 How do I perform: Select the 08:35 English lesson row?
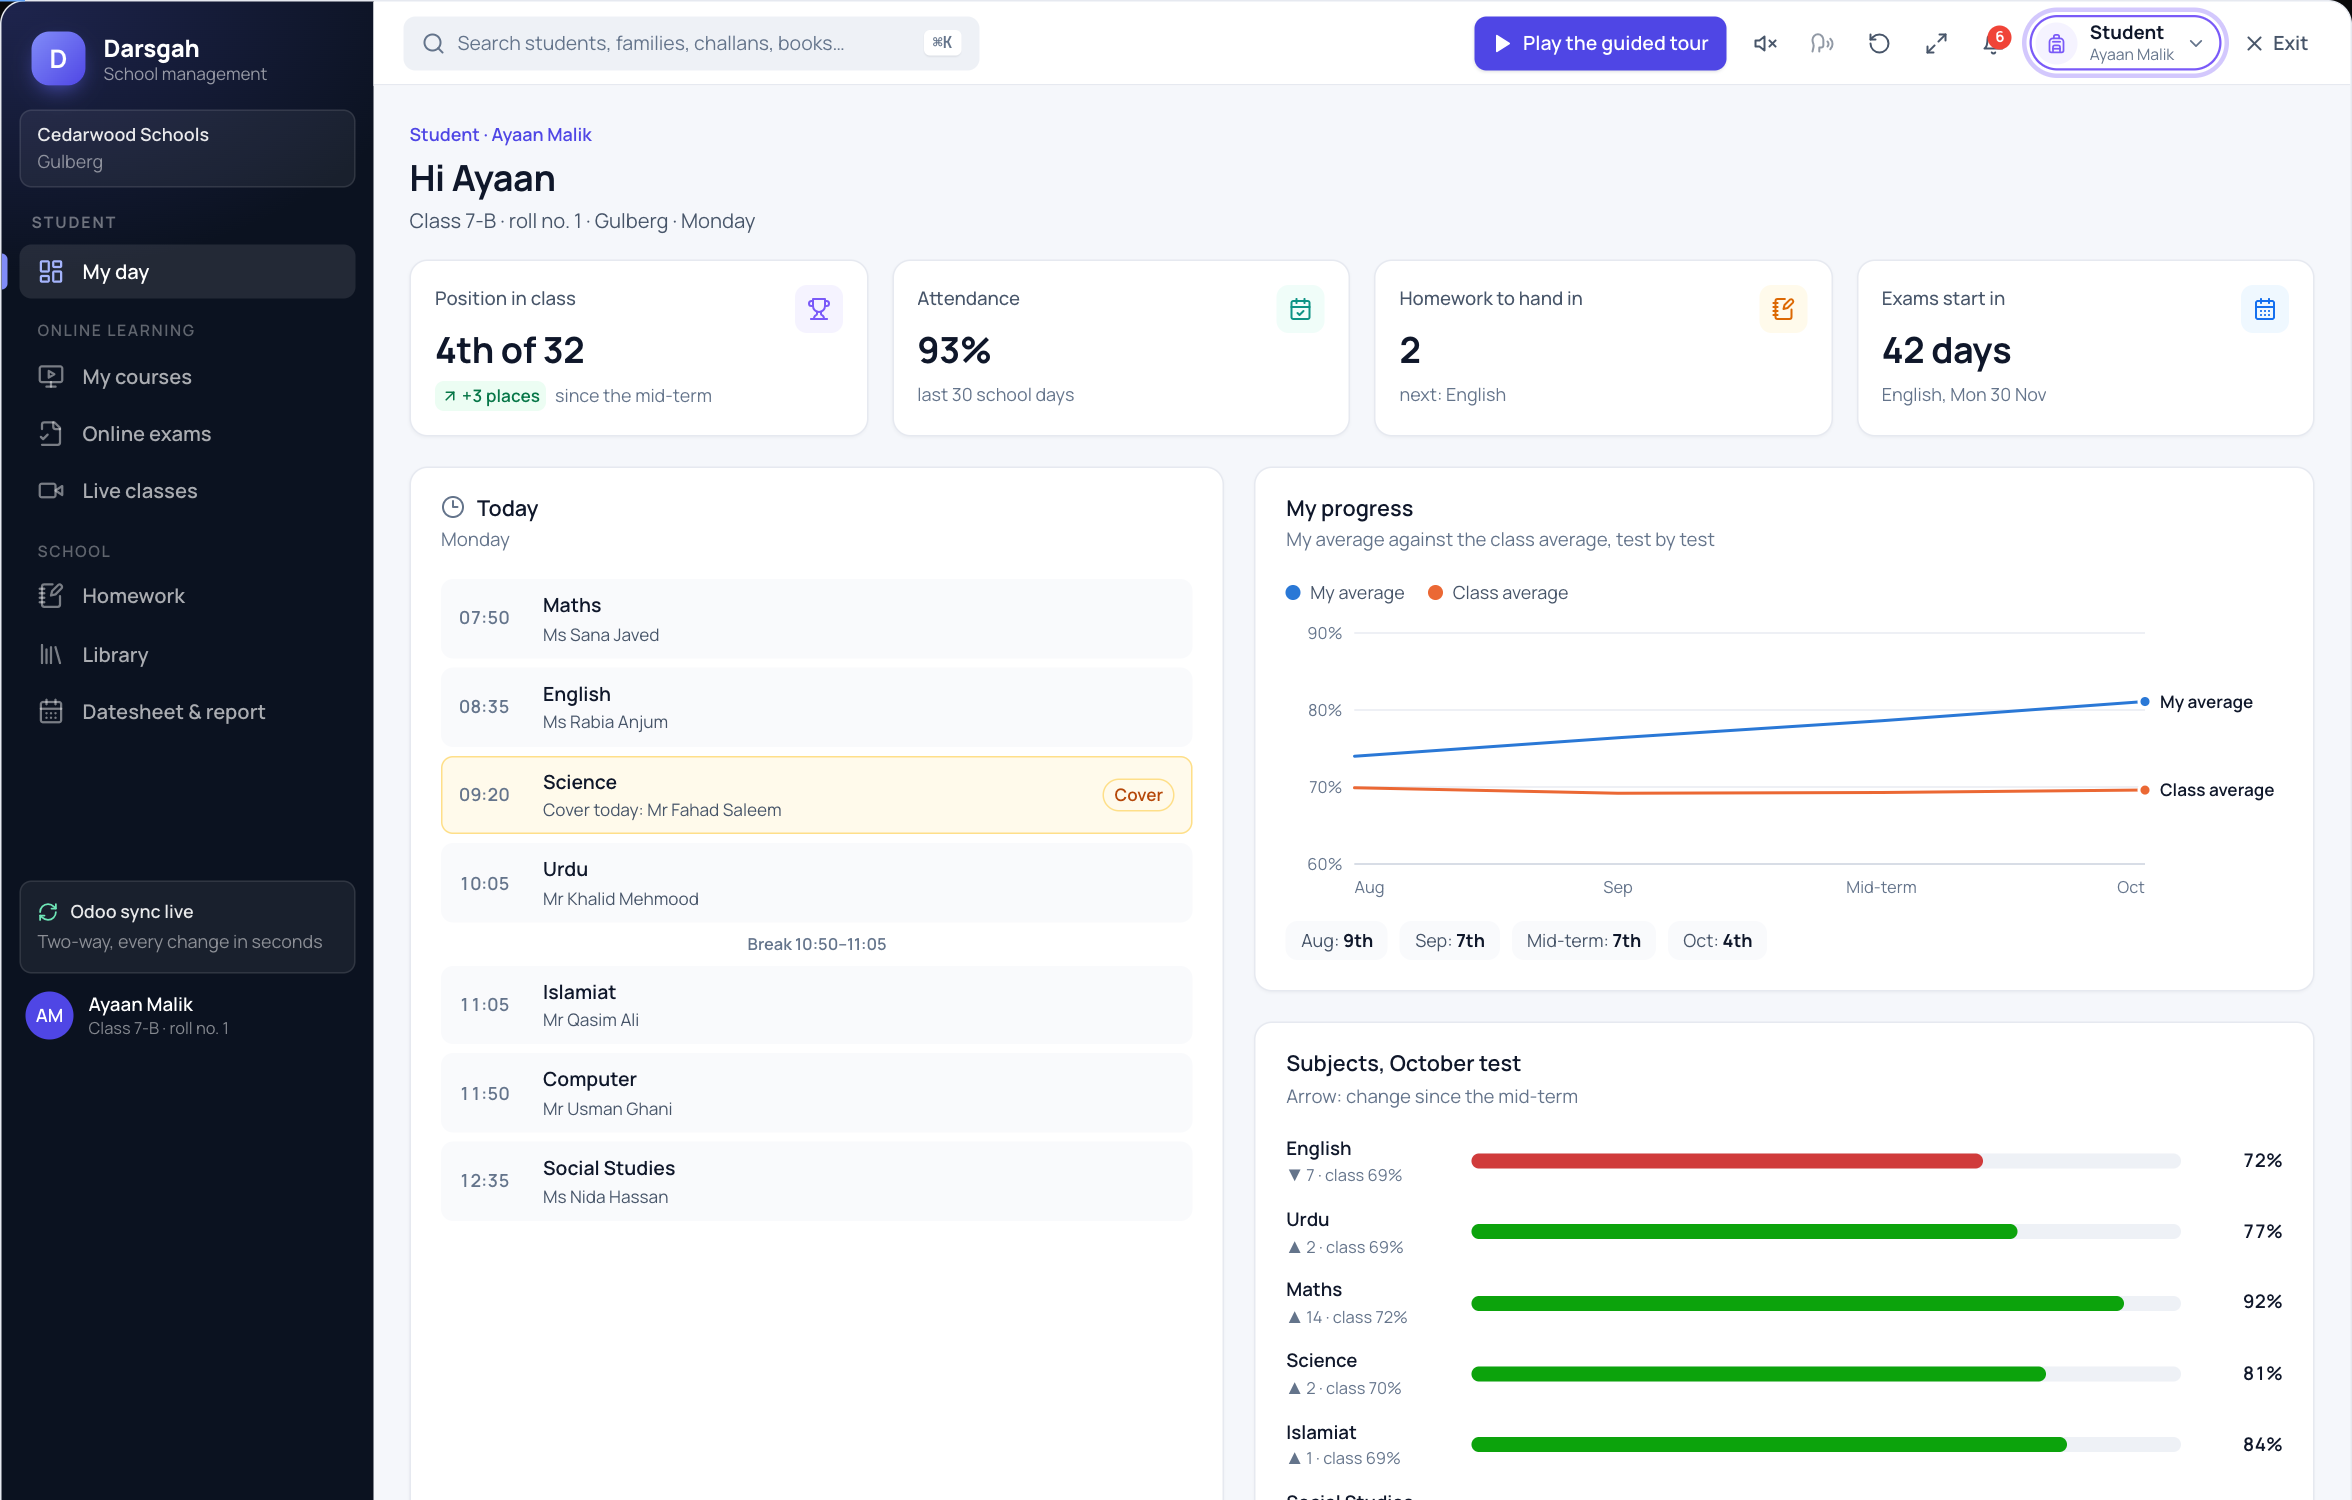[x=816, y=707]
